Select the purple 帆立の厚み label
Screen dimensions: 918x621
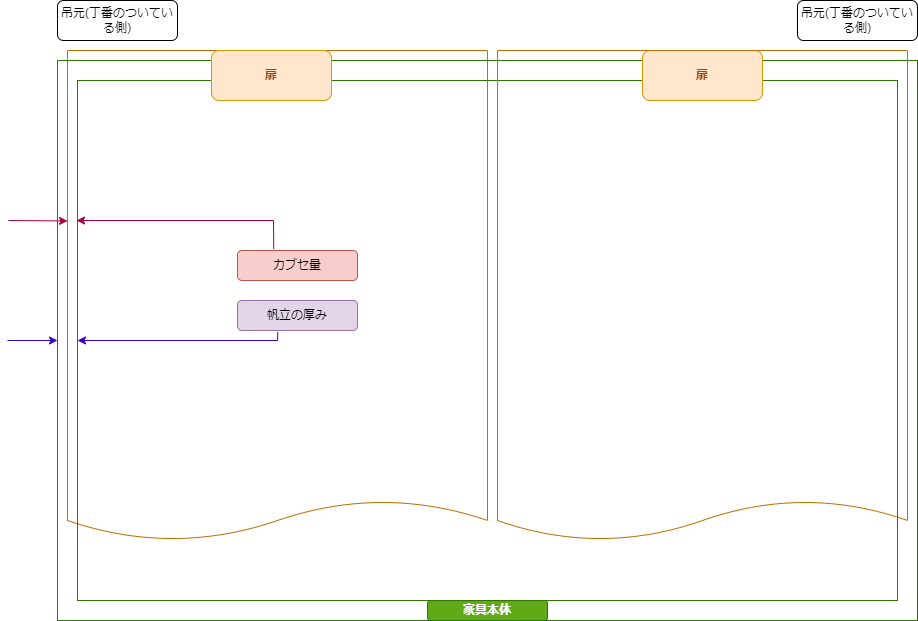tap(297, 315)
